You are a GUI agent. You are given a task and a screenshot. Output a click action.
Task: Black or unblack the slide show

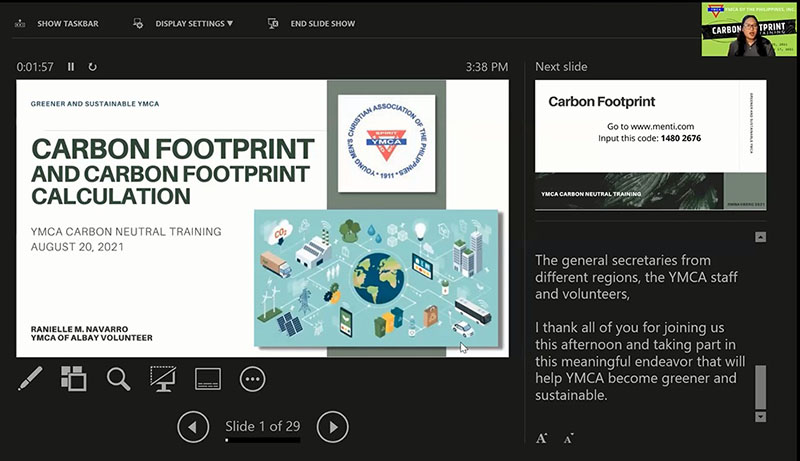click(x=163, y=379)
